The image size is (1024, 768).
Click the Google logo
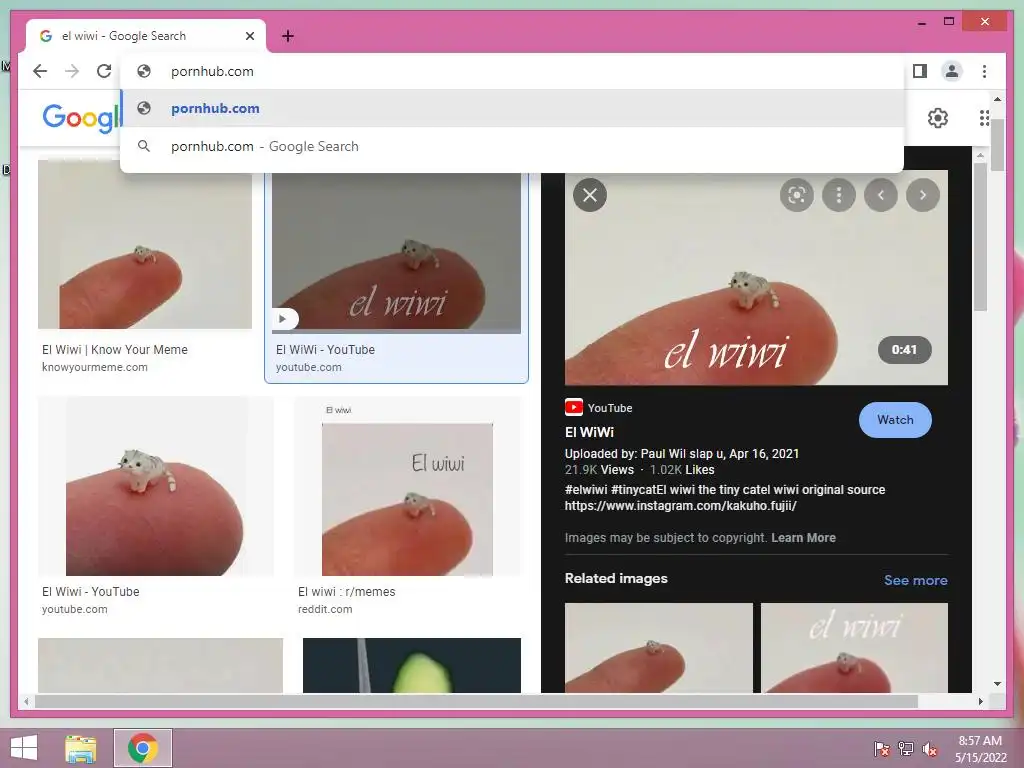pyautogui.click(x=80, y=118)
